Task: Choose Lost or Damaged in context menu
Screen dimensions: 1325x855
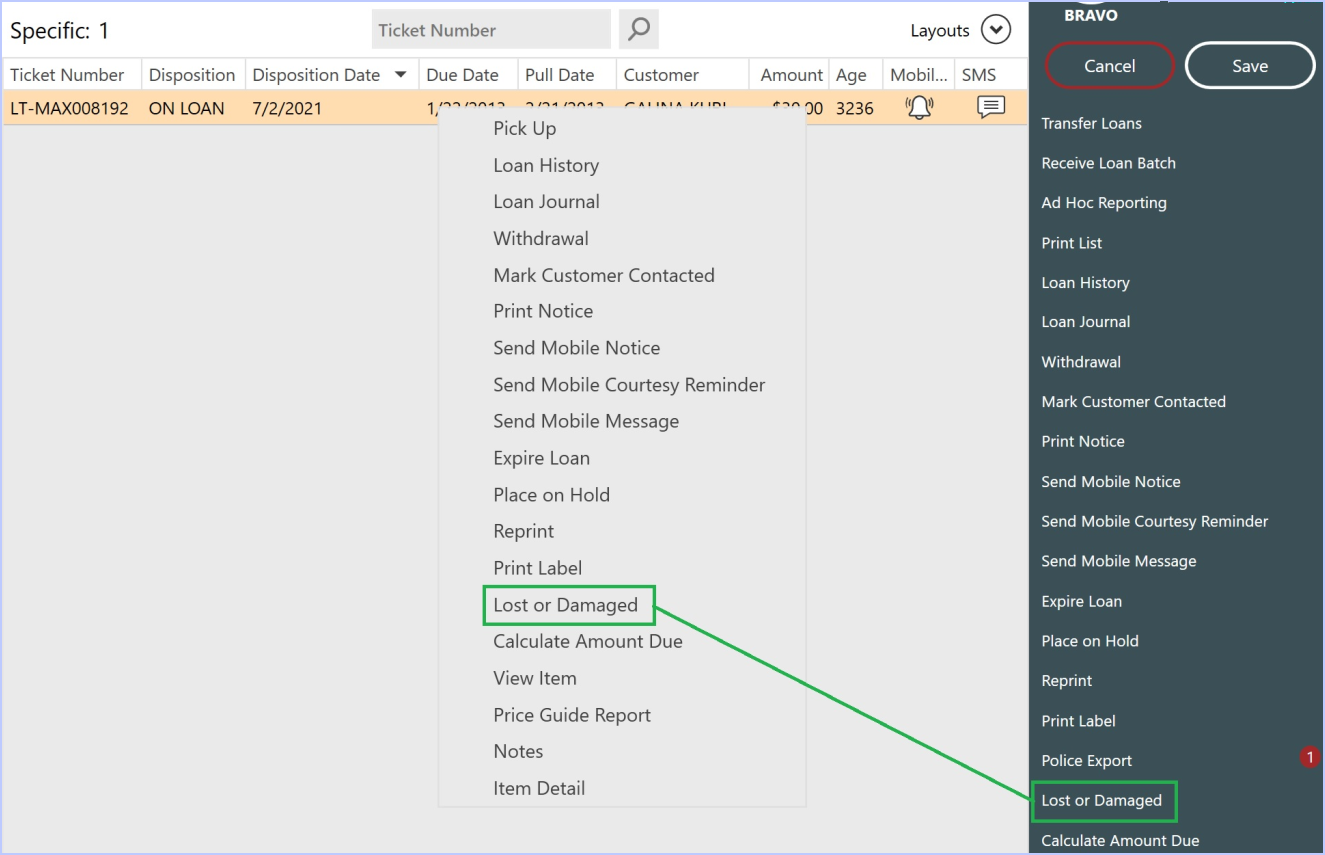Action: point(565,605)
